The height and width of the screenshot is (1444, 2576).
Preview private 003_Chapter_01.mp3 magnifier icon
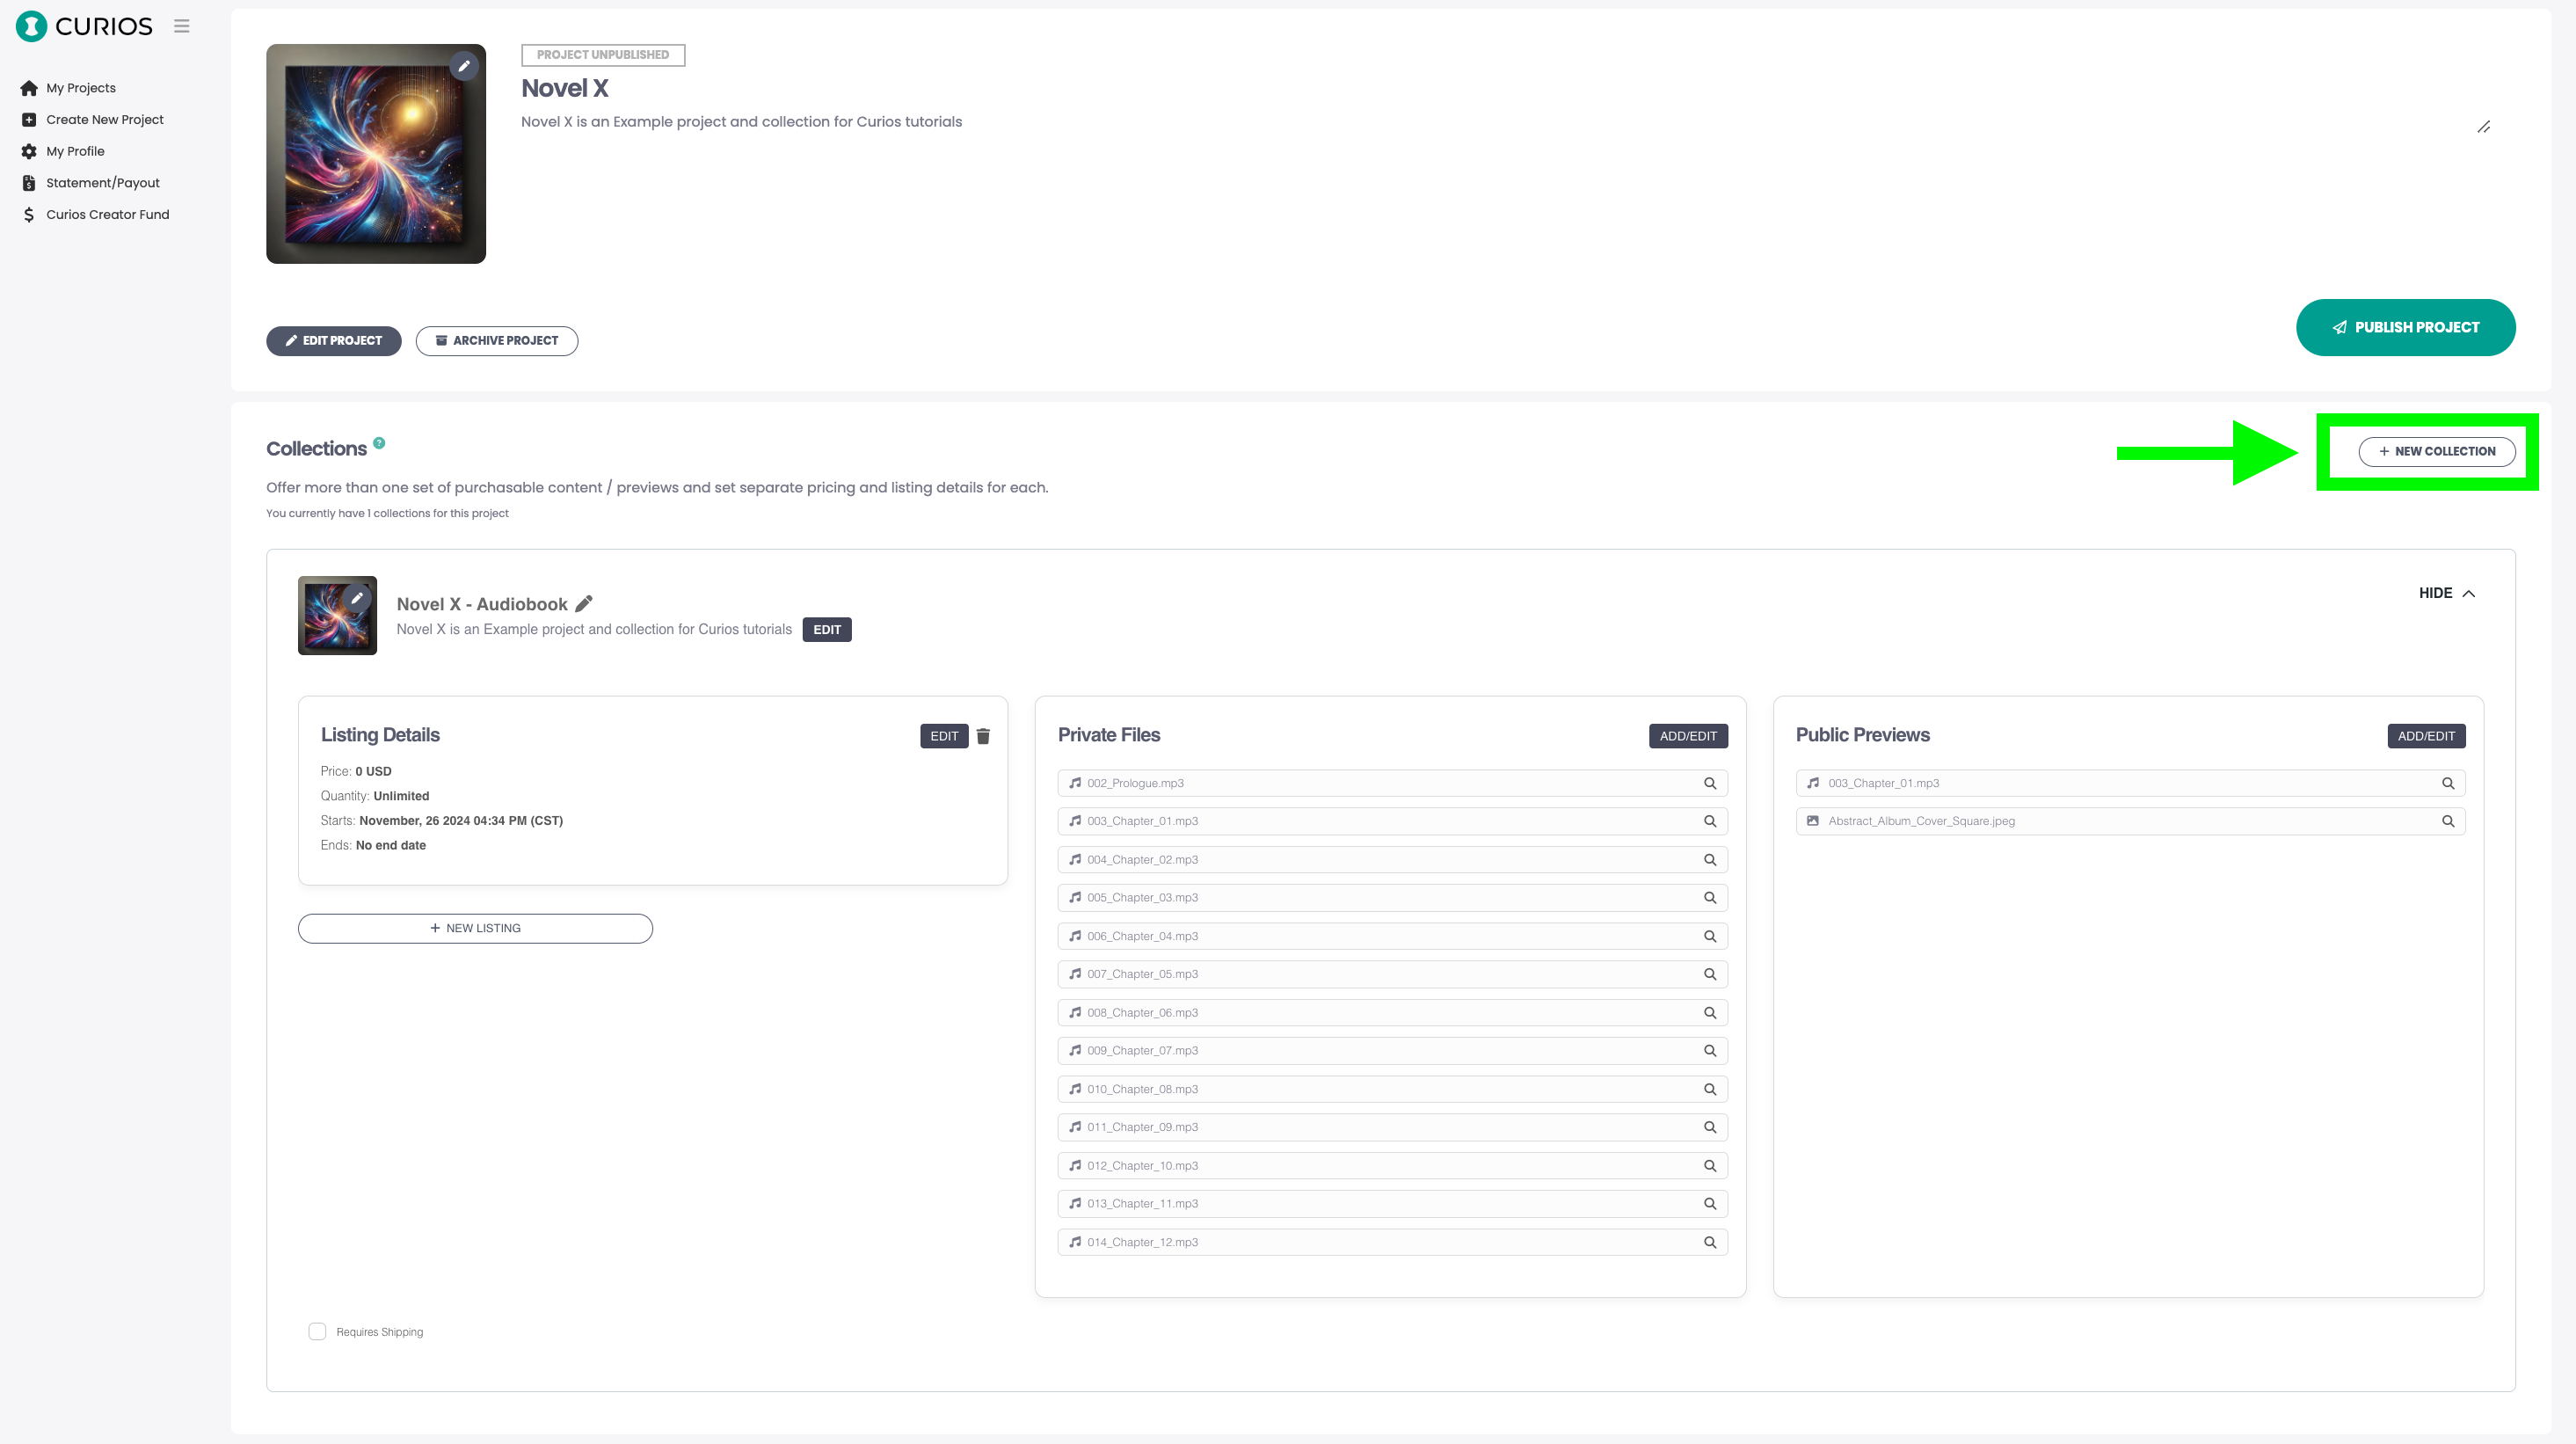(1710, 821)
